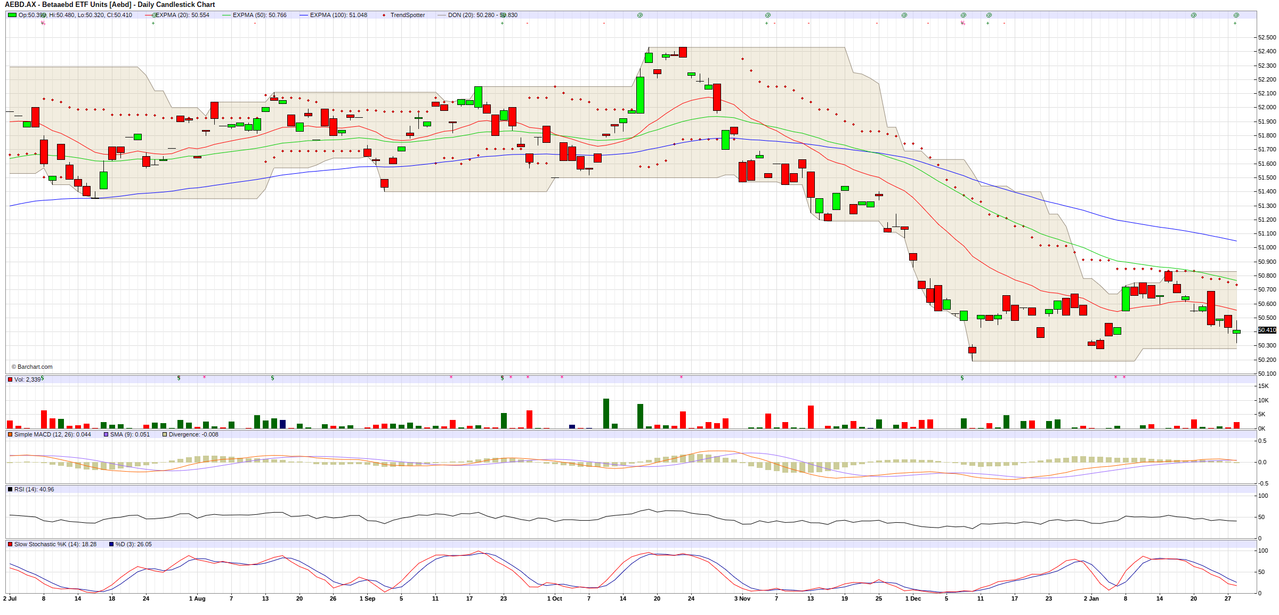1279x615 pixels.
Task: Click the 1 Aug date label
Action: click(x=197, y=598)
